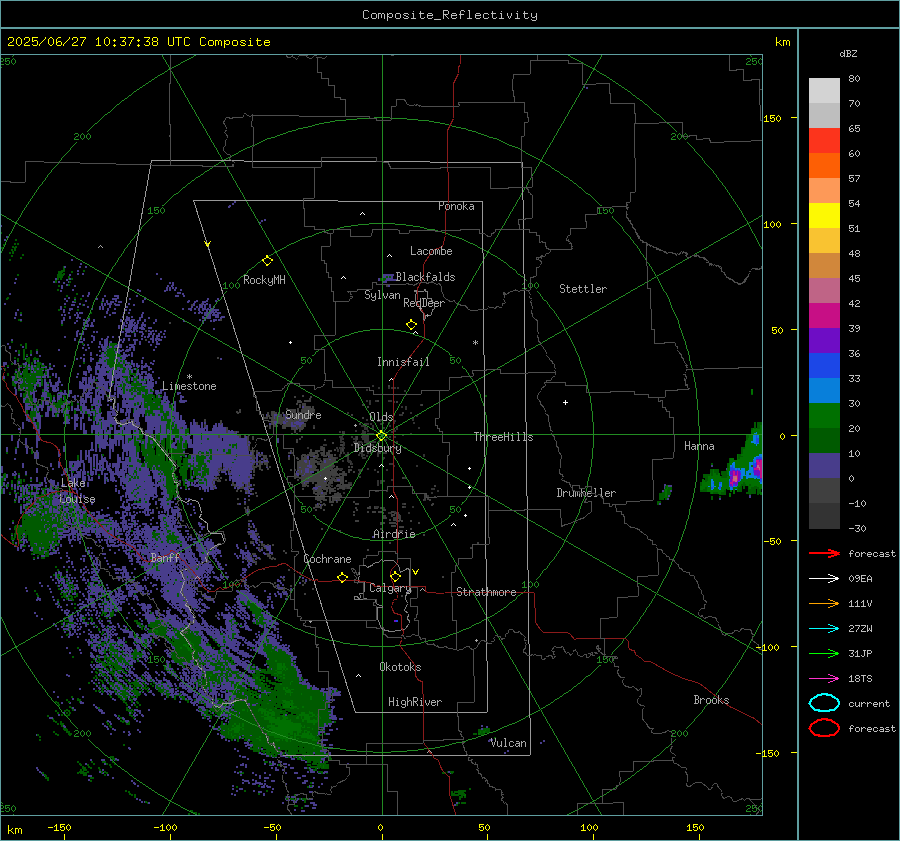Image resolution: width=900 pixels, height=841 pixels.
Task: Click the Stettler city label
Action: coord(583,289)
